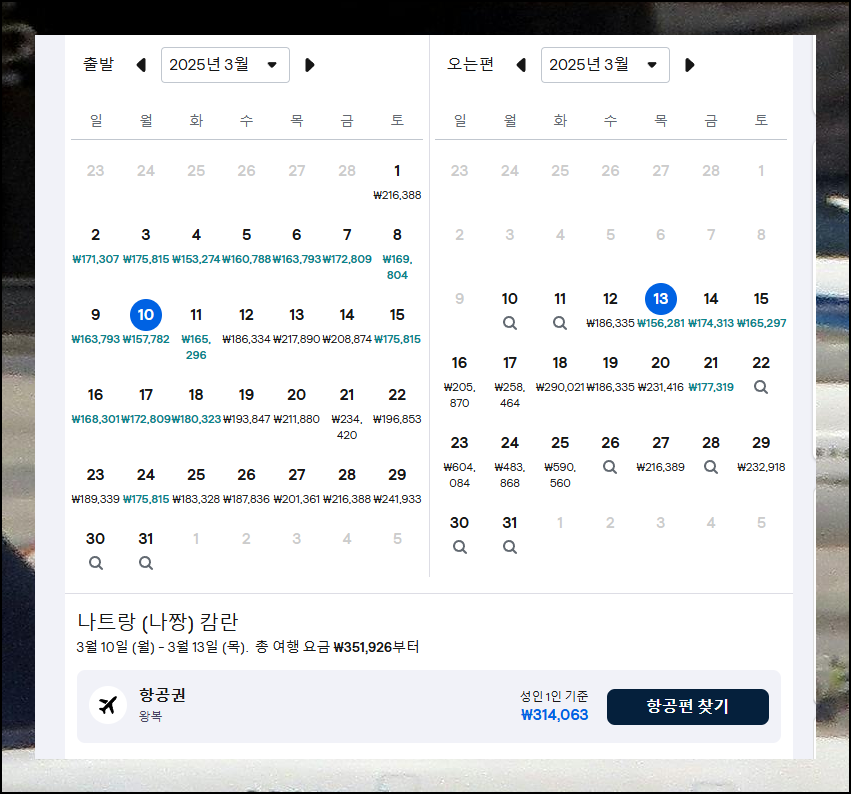Choose return date March 25
This screenshot has height=794, width=851.
coord(560,460)
